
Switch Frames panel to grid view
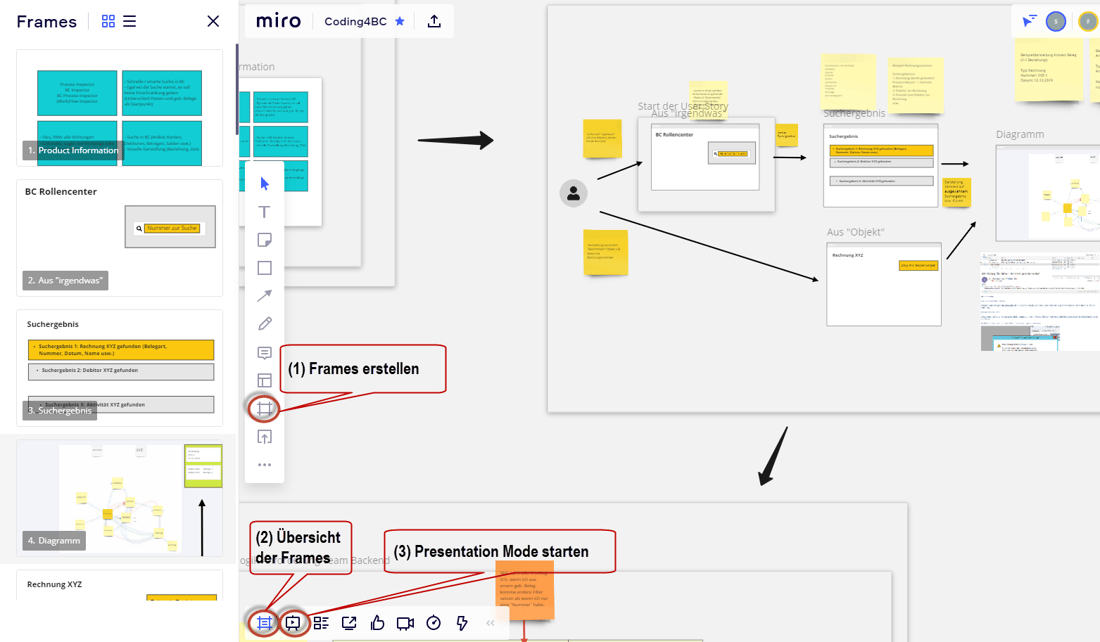point(108,21)
